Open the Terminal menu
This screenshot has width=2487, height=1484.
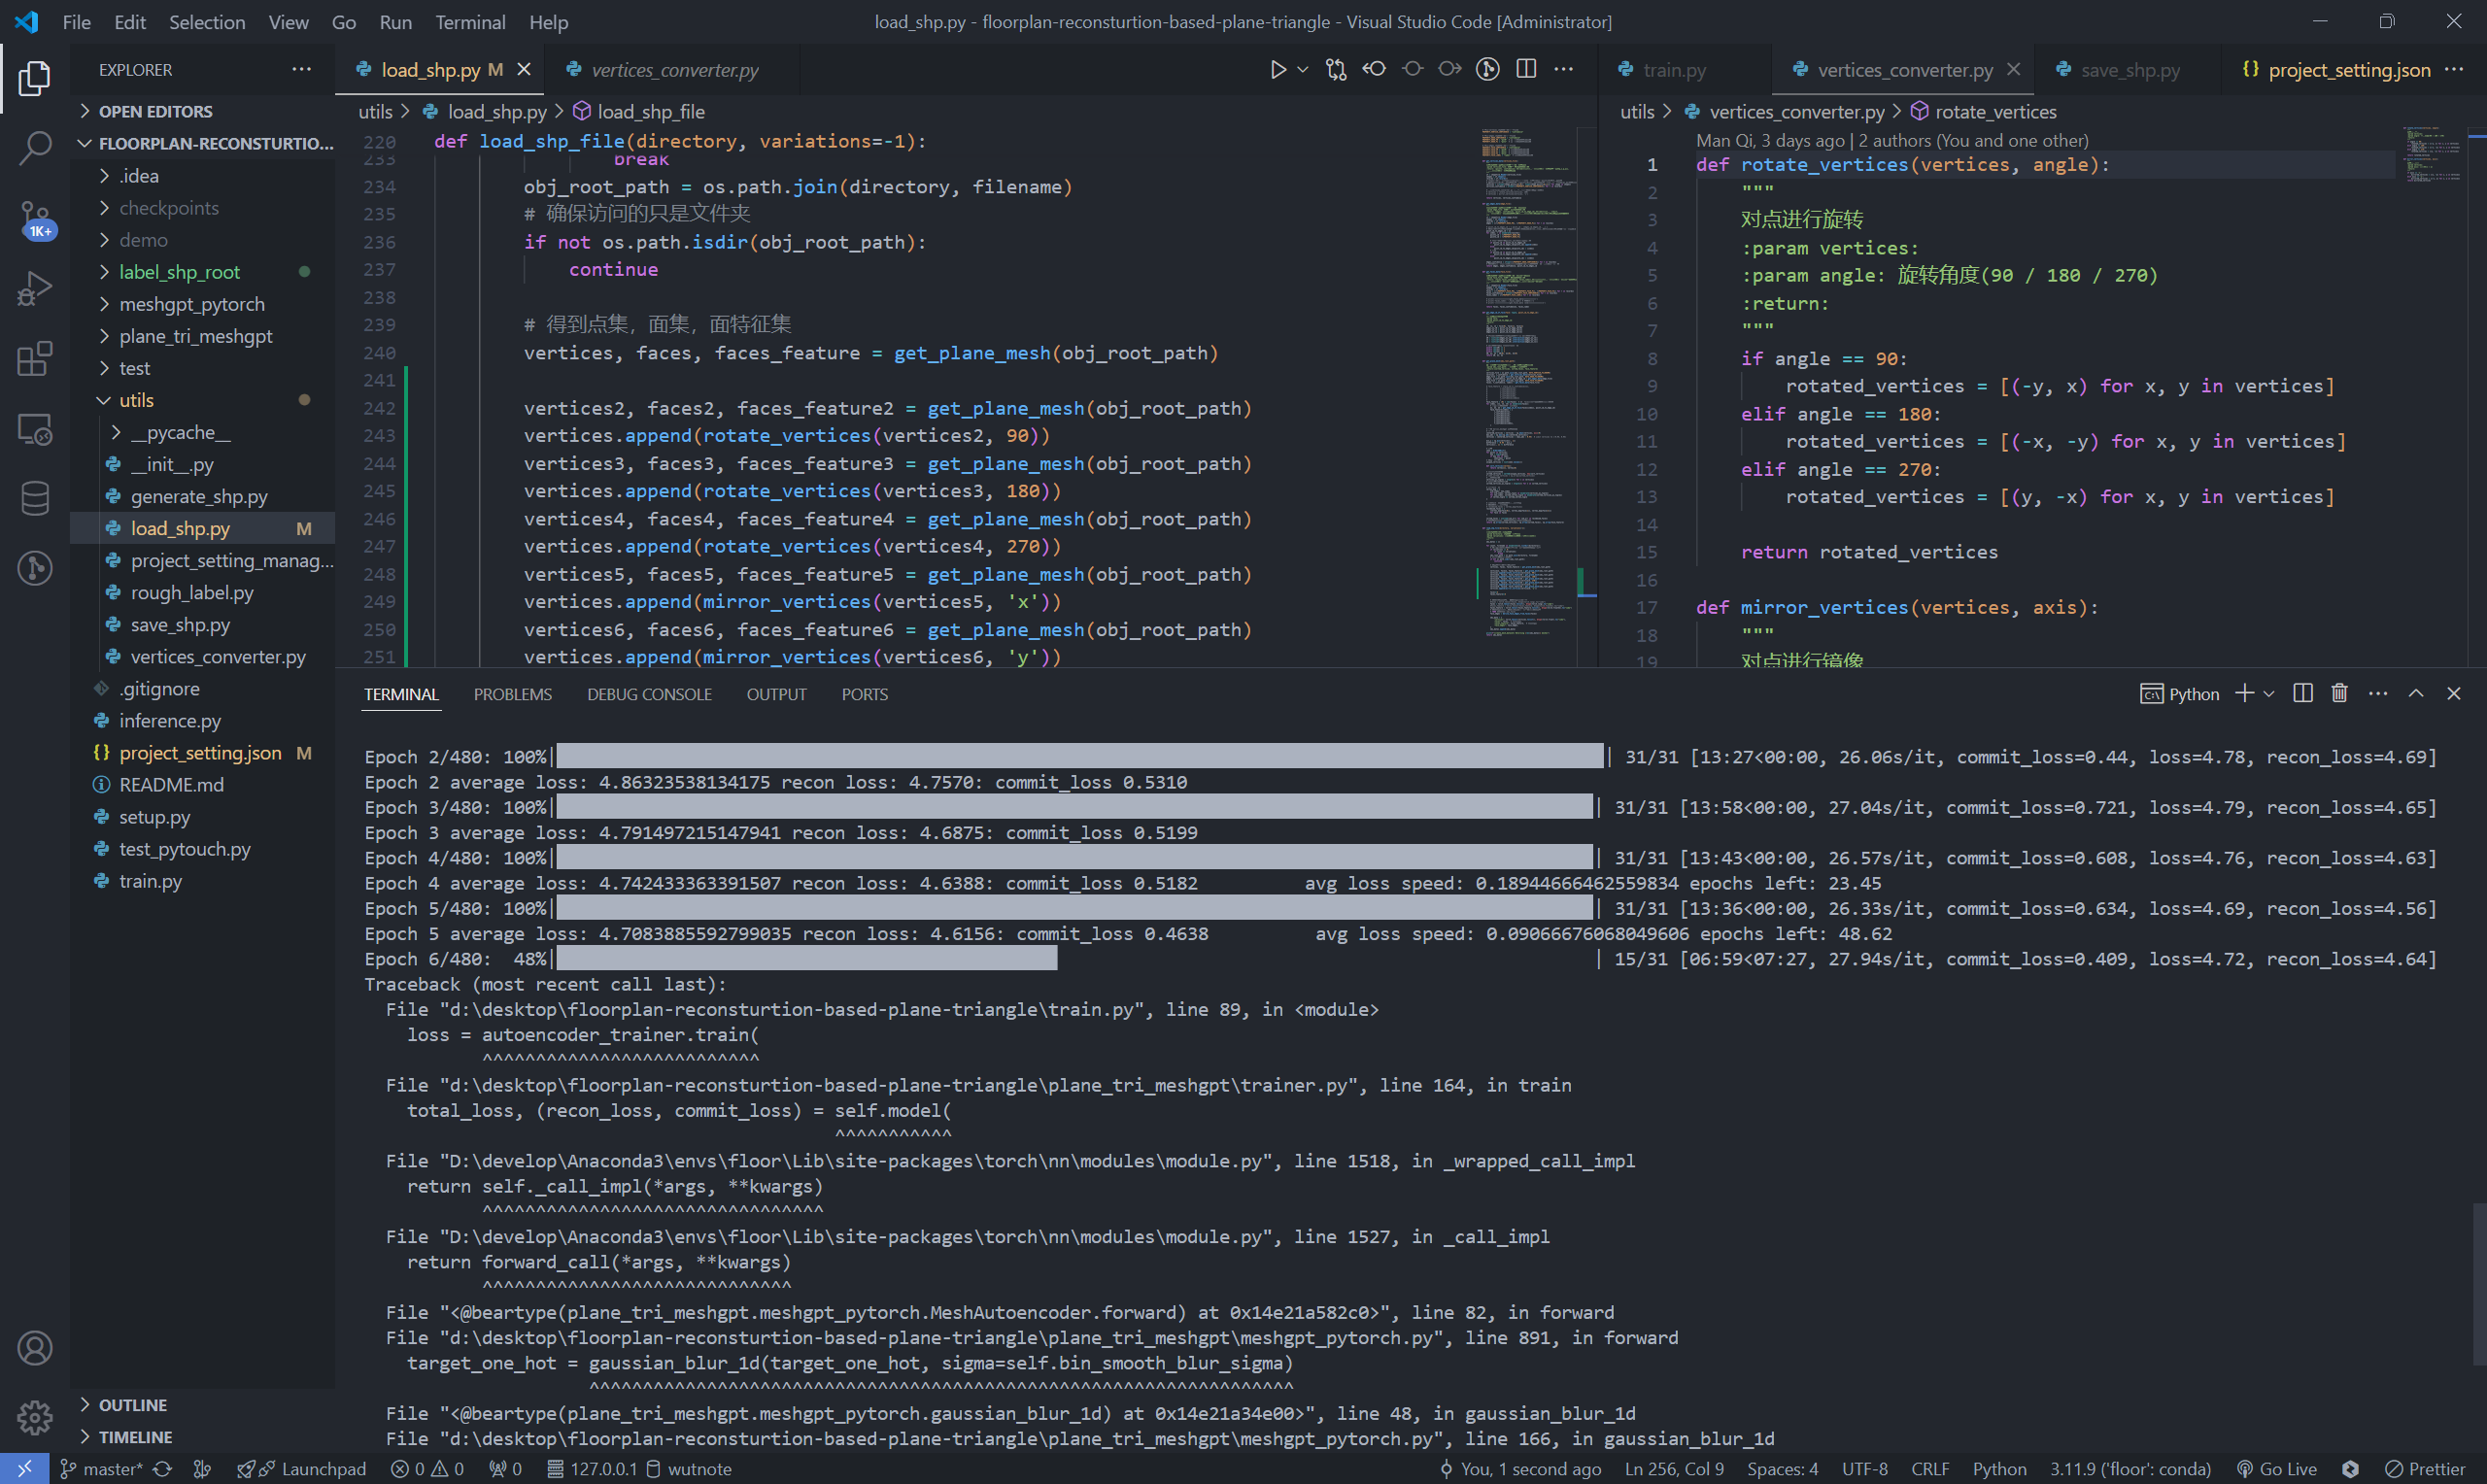pos(470,21)
